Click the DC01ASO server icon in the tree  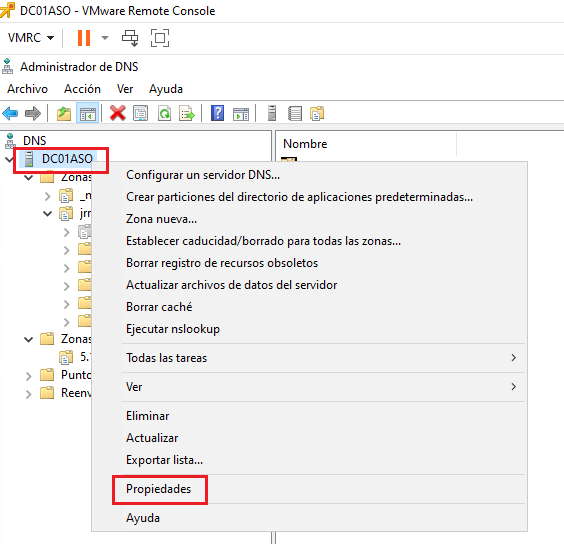(x=29, y=159)
